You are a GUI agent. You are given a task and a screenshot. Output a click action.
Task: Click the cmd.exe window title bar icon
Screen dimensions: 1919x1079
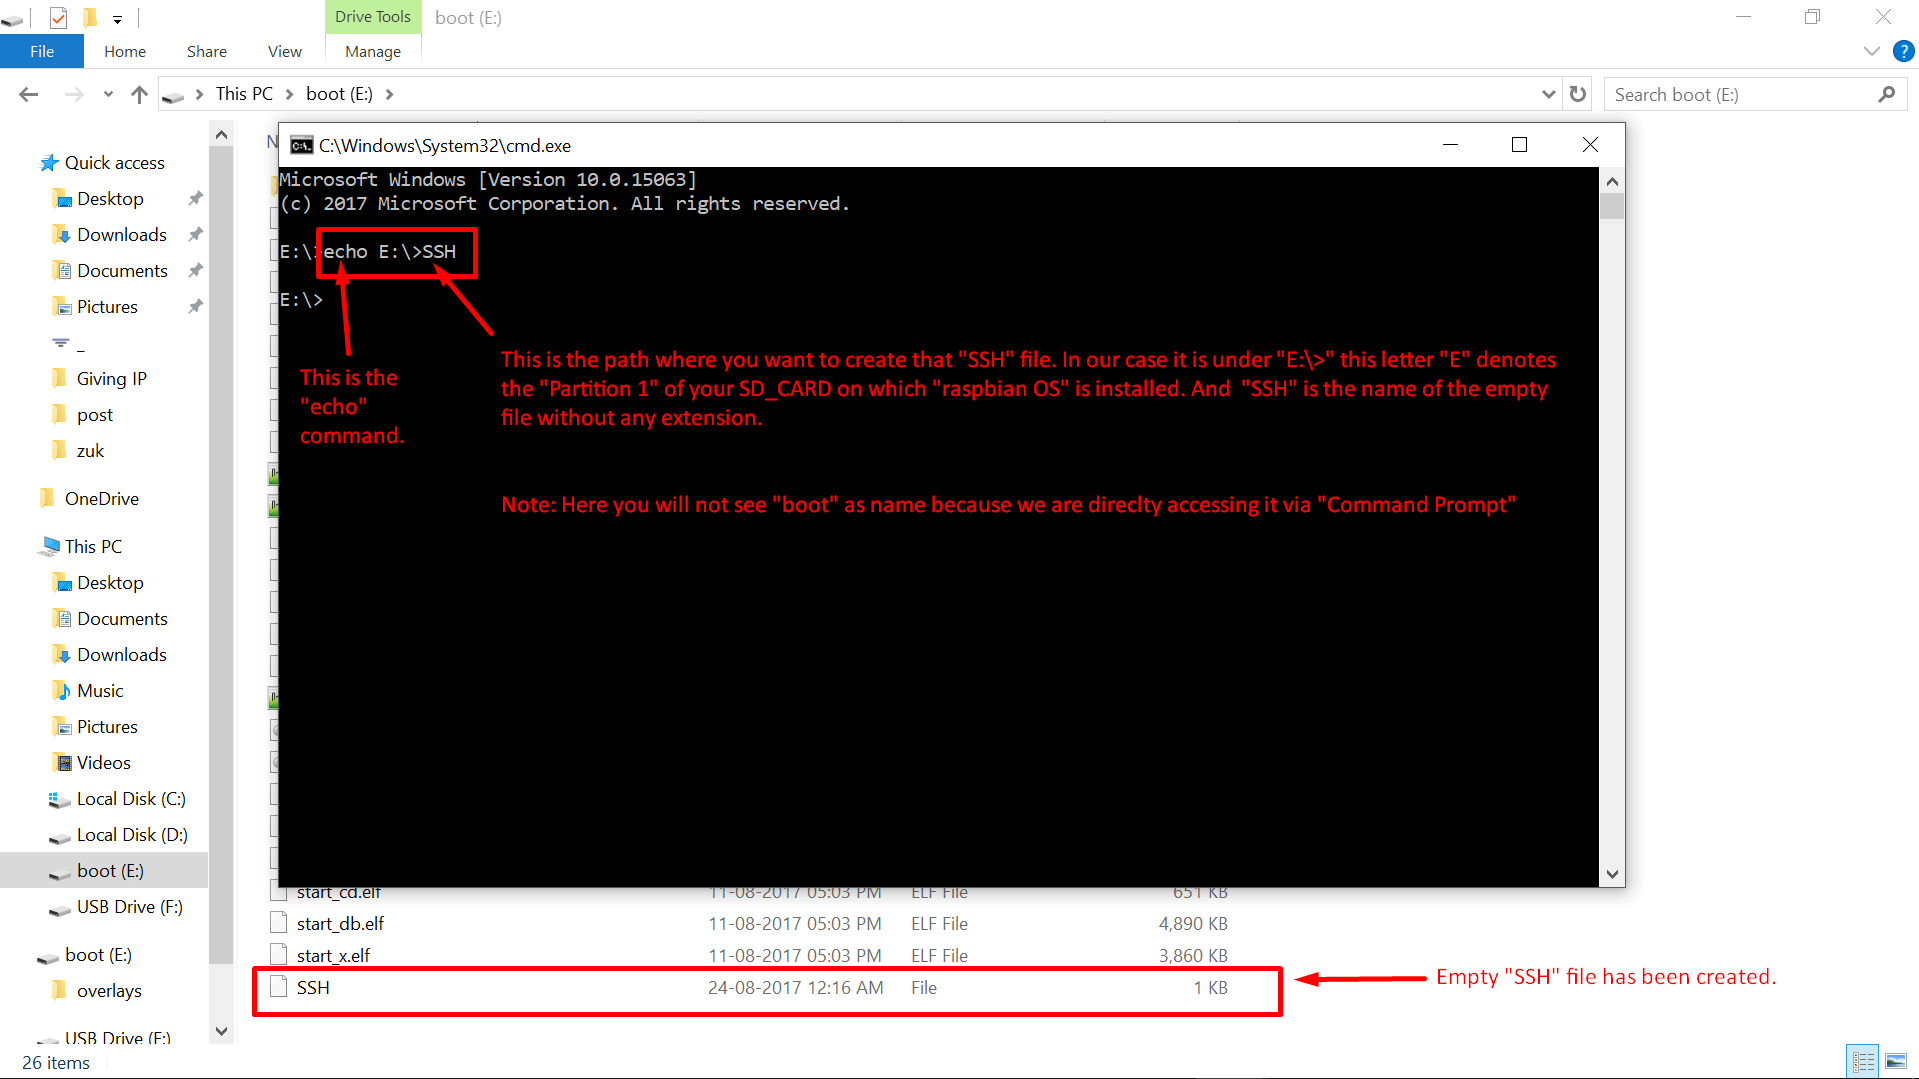tap(301, 146)
